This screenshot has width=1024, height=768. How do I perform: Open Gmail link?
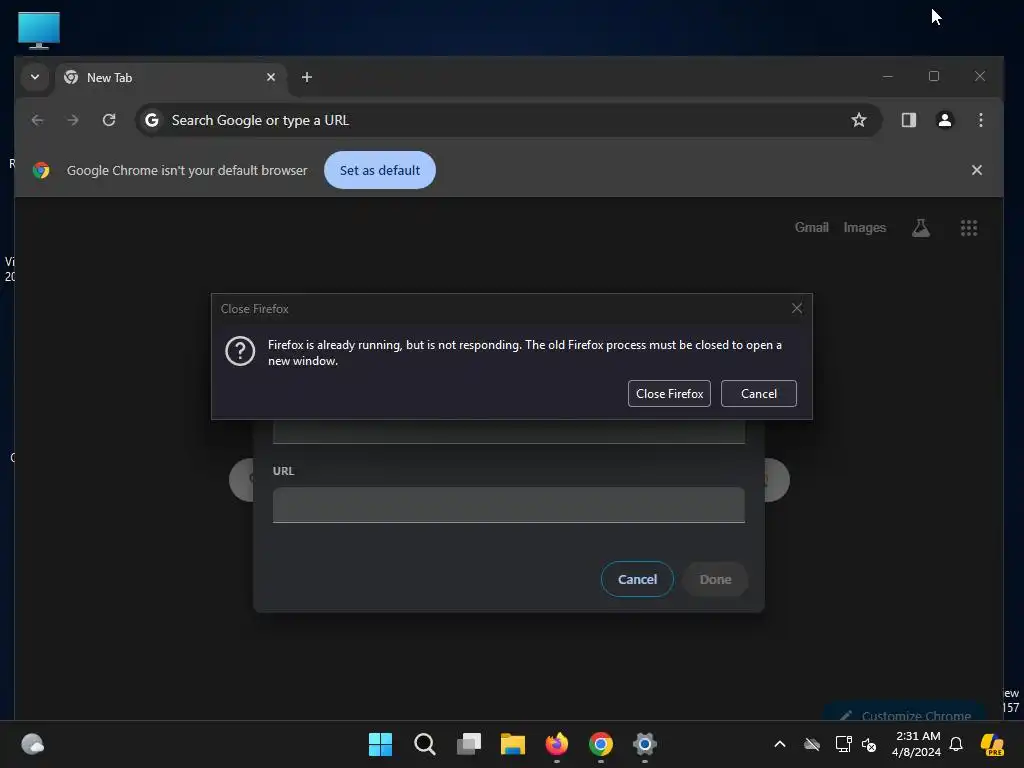(x=811, y=227)
